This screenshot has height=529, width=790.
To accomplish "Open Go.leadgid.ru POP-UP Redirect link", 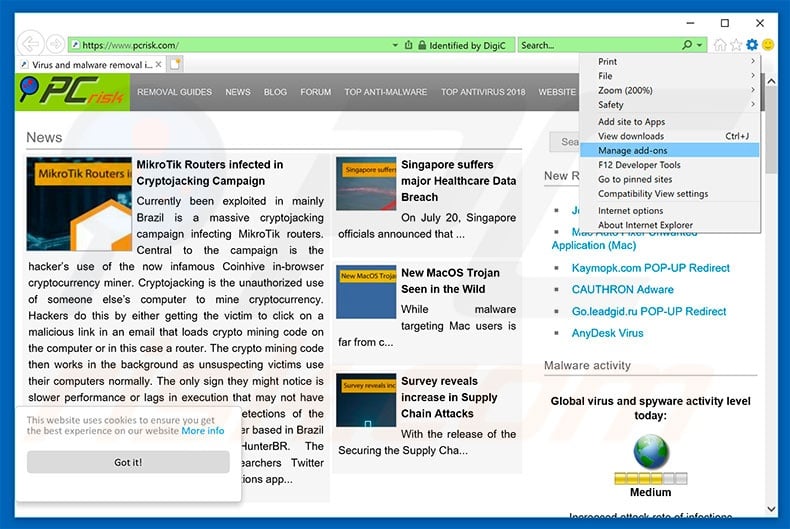I will [649, 311].
